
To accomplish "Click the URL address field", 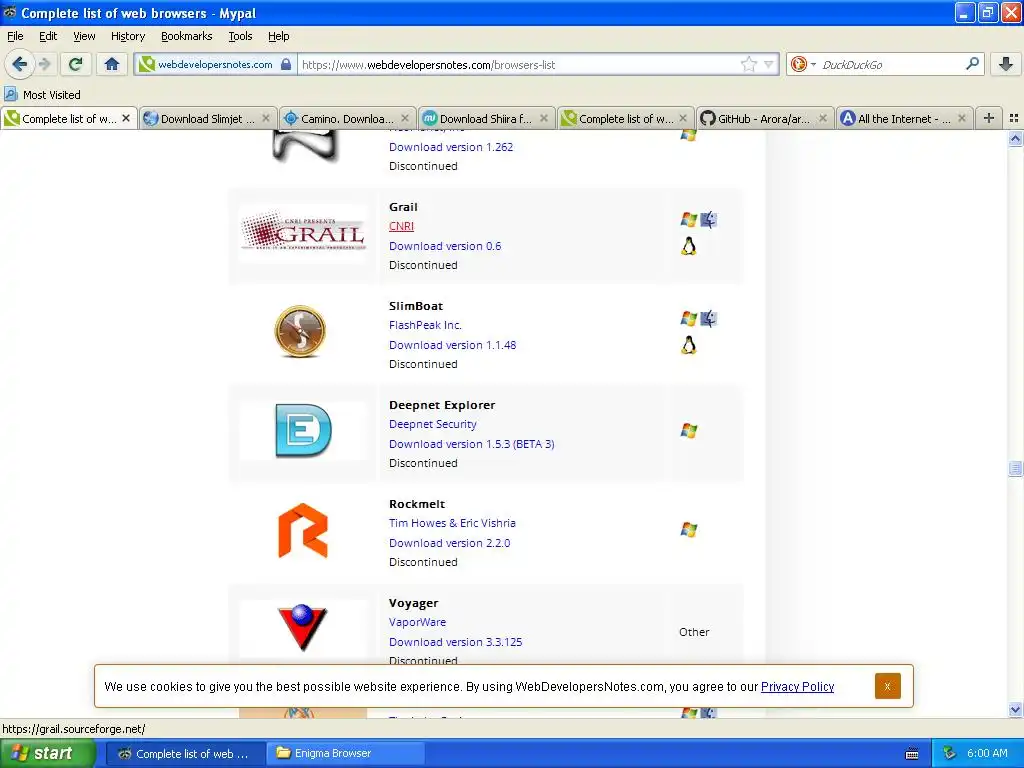I will pyautogui.click(x=519, y=65).
